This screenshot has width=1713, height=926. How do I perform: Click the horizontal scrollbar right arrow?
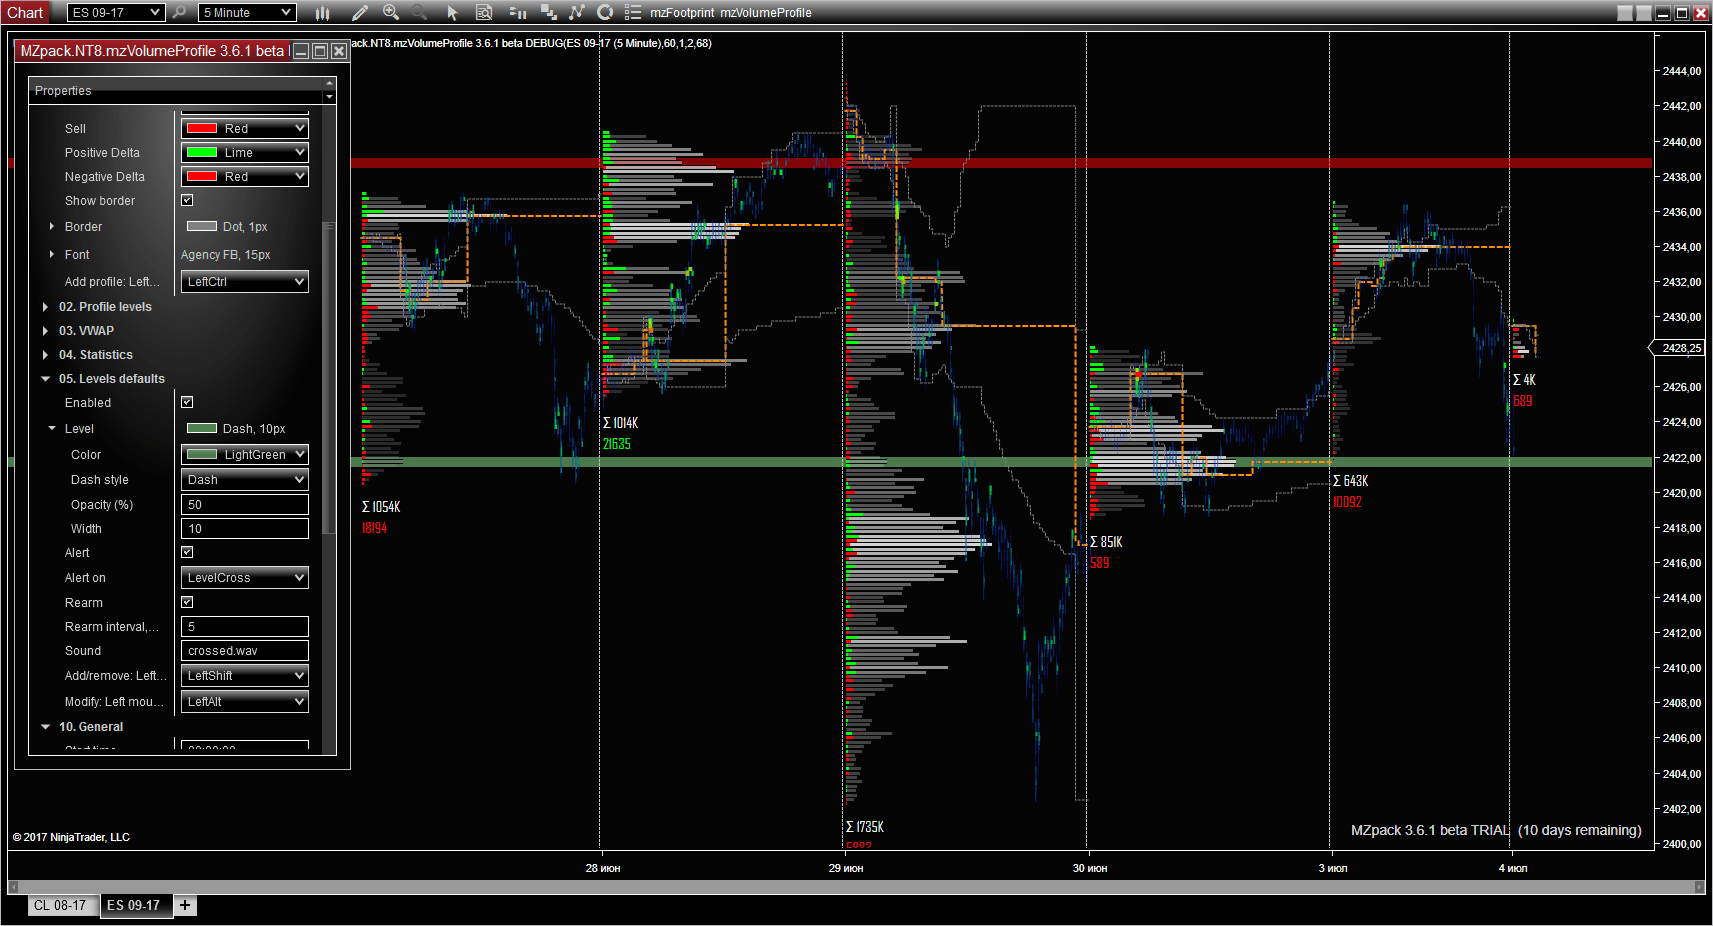click(x=1700, y=886)
